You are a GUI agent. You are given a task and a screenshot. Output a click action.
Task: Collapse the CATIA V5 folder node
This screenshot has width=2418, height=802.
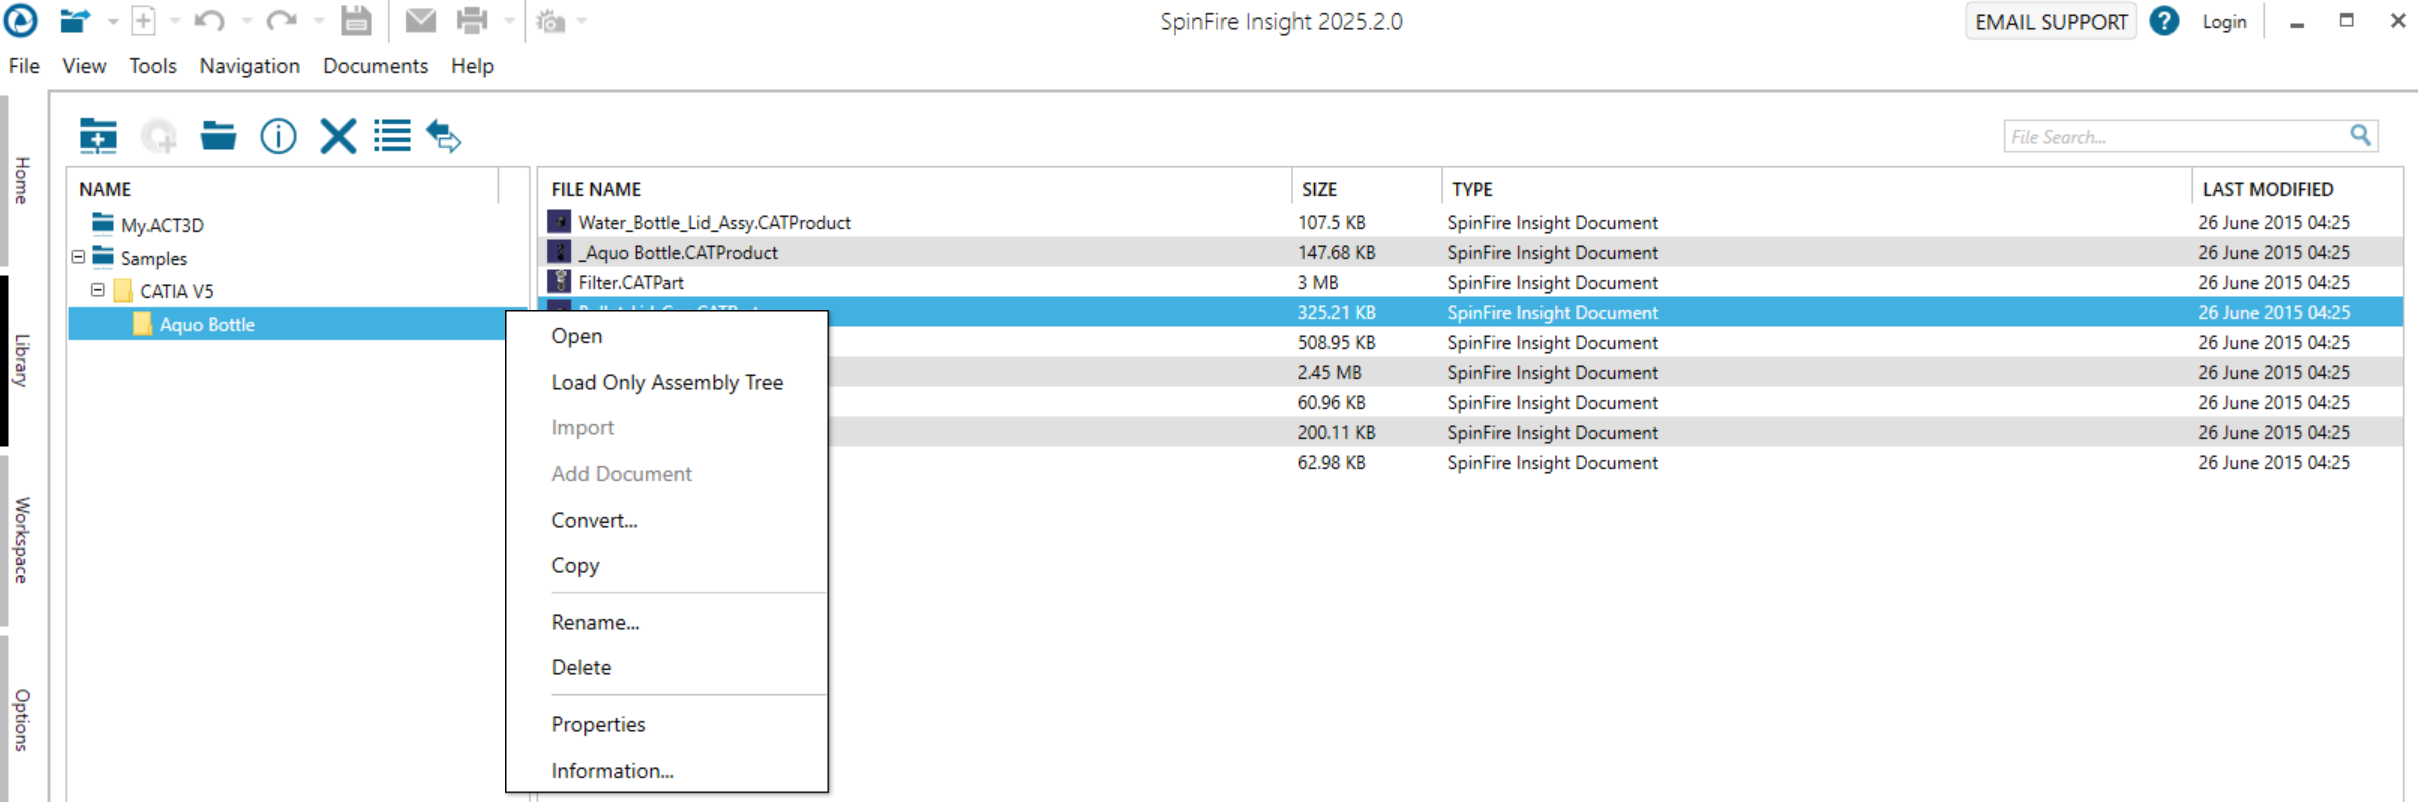click(98, 291)
